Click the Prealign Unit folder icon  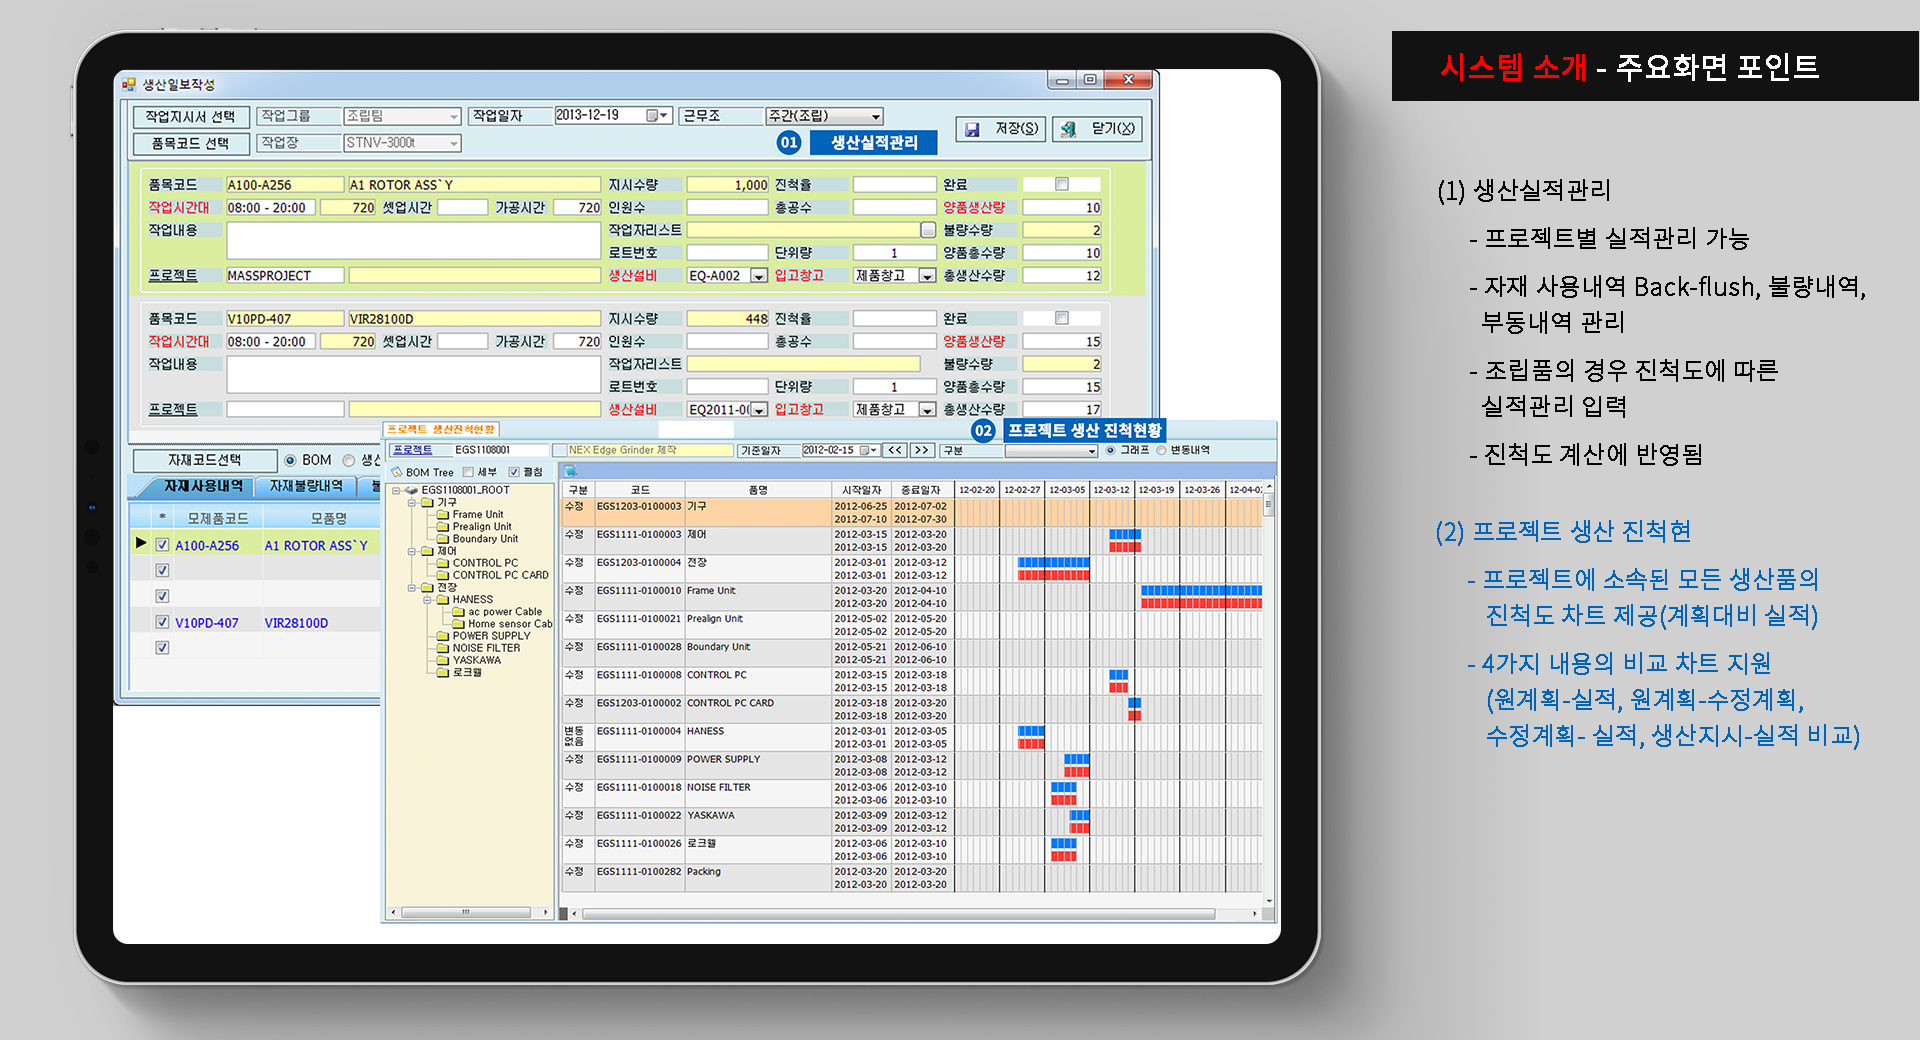[443, 527]
